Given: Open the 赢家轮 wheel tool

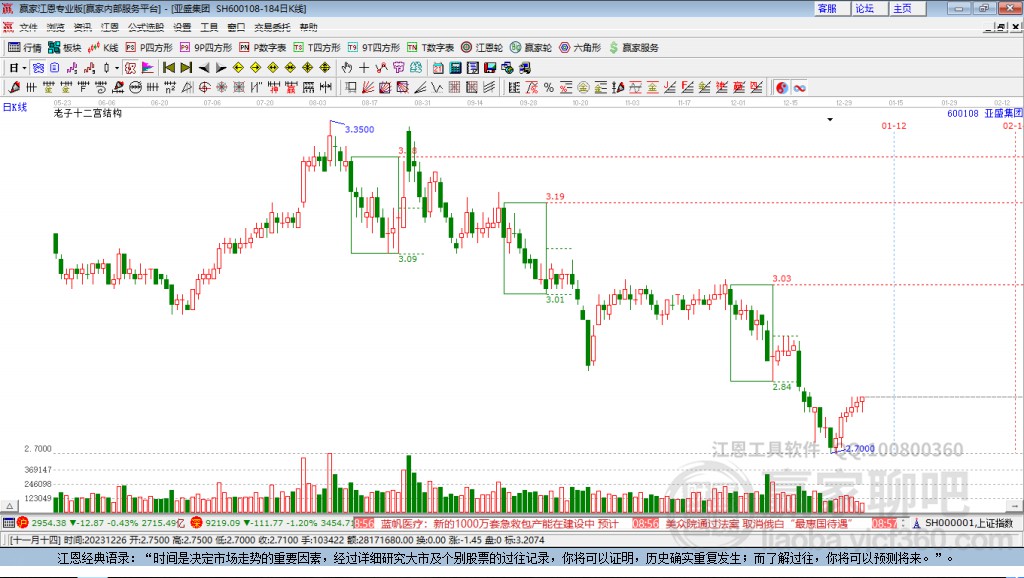Looking at the screenshot, I should (x=531, y=48).
